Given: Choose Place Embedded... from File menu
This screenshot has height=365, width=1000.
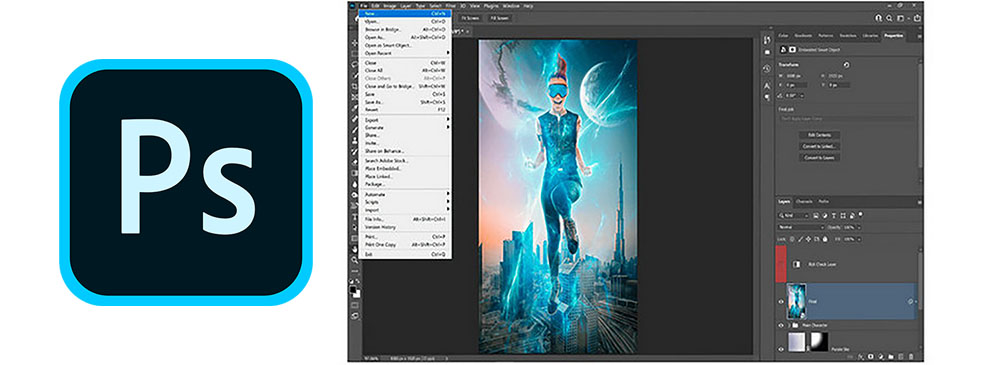Looking at the screenshot, I should pyautogui.click(x=406, y=168).
